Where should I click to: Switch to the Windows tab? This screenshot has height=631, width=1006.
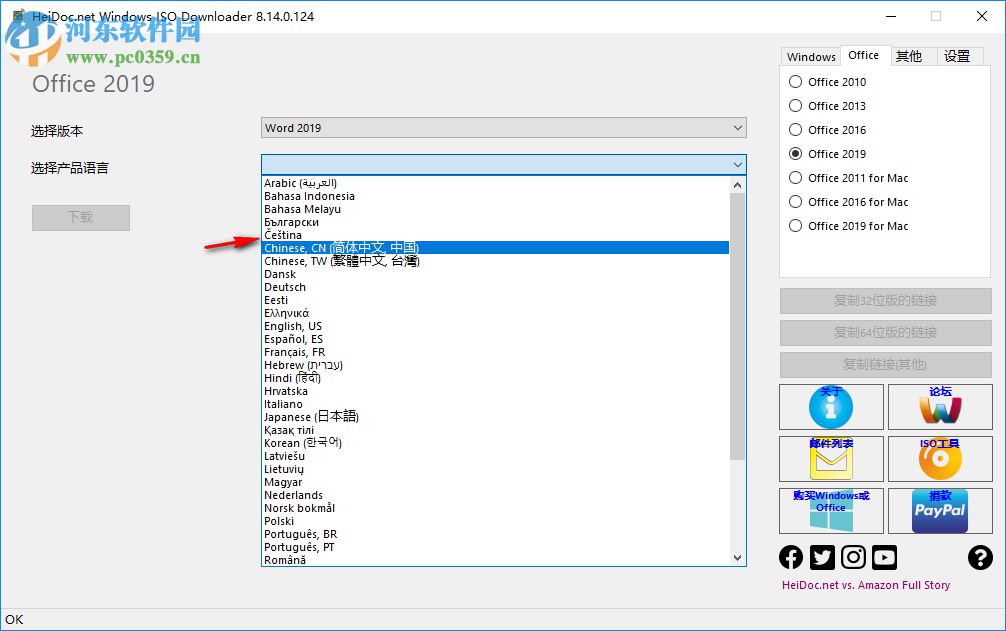coord(810,56)
